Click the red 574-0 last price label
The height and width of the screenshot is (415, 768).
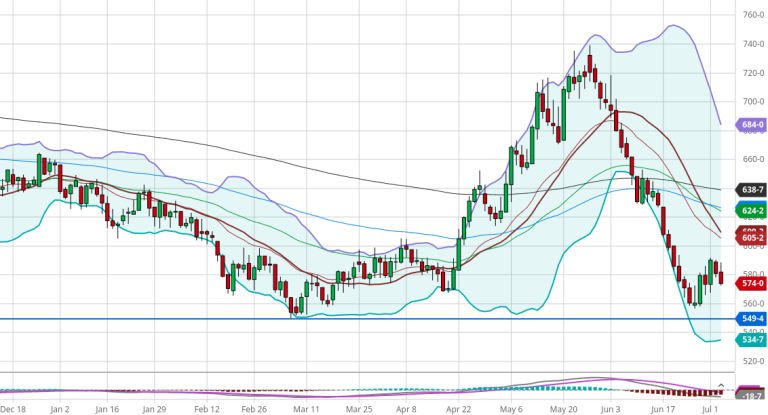[752, 283]
